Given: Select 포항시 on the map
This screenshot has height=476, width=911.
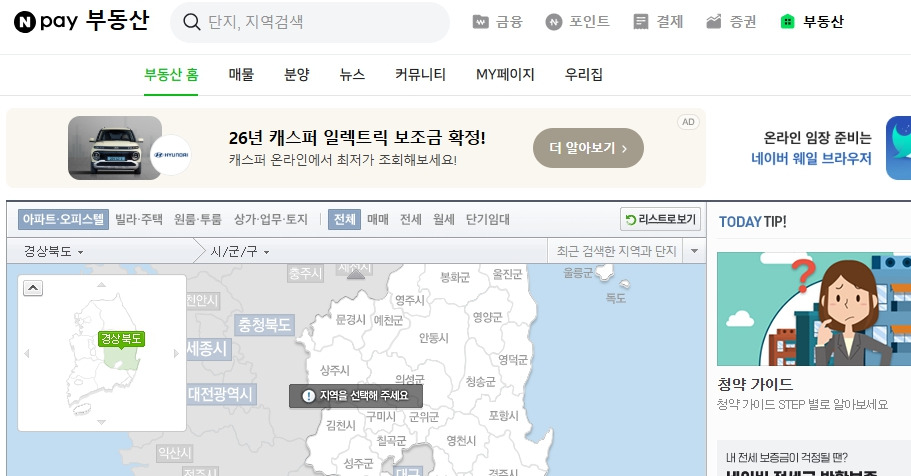Looking at the screenshot, I should [503, 415].
